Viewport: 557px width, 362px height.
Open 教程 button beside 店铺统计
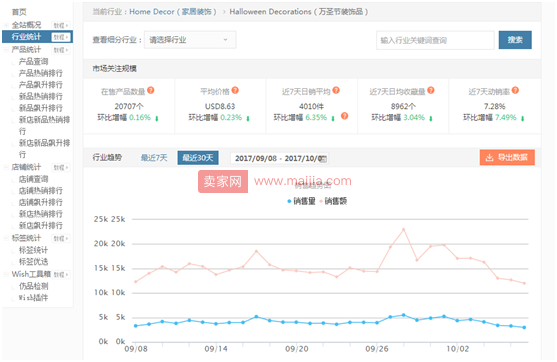pos(61,167)
